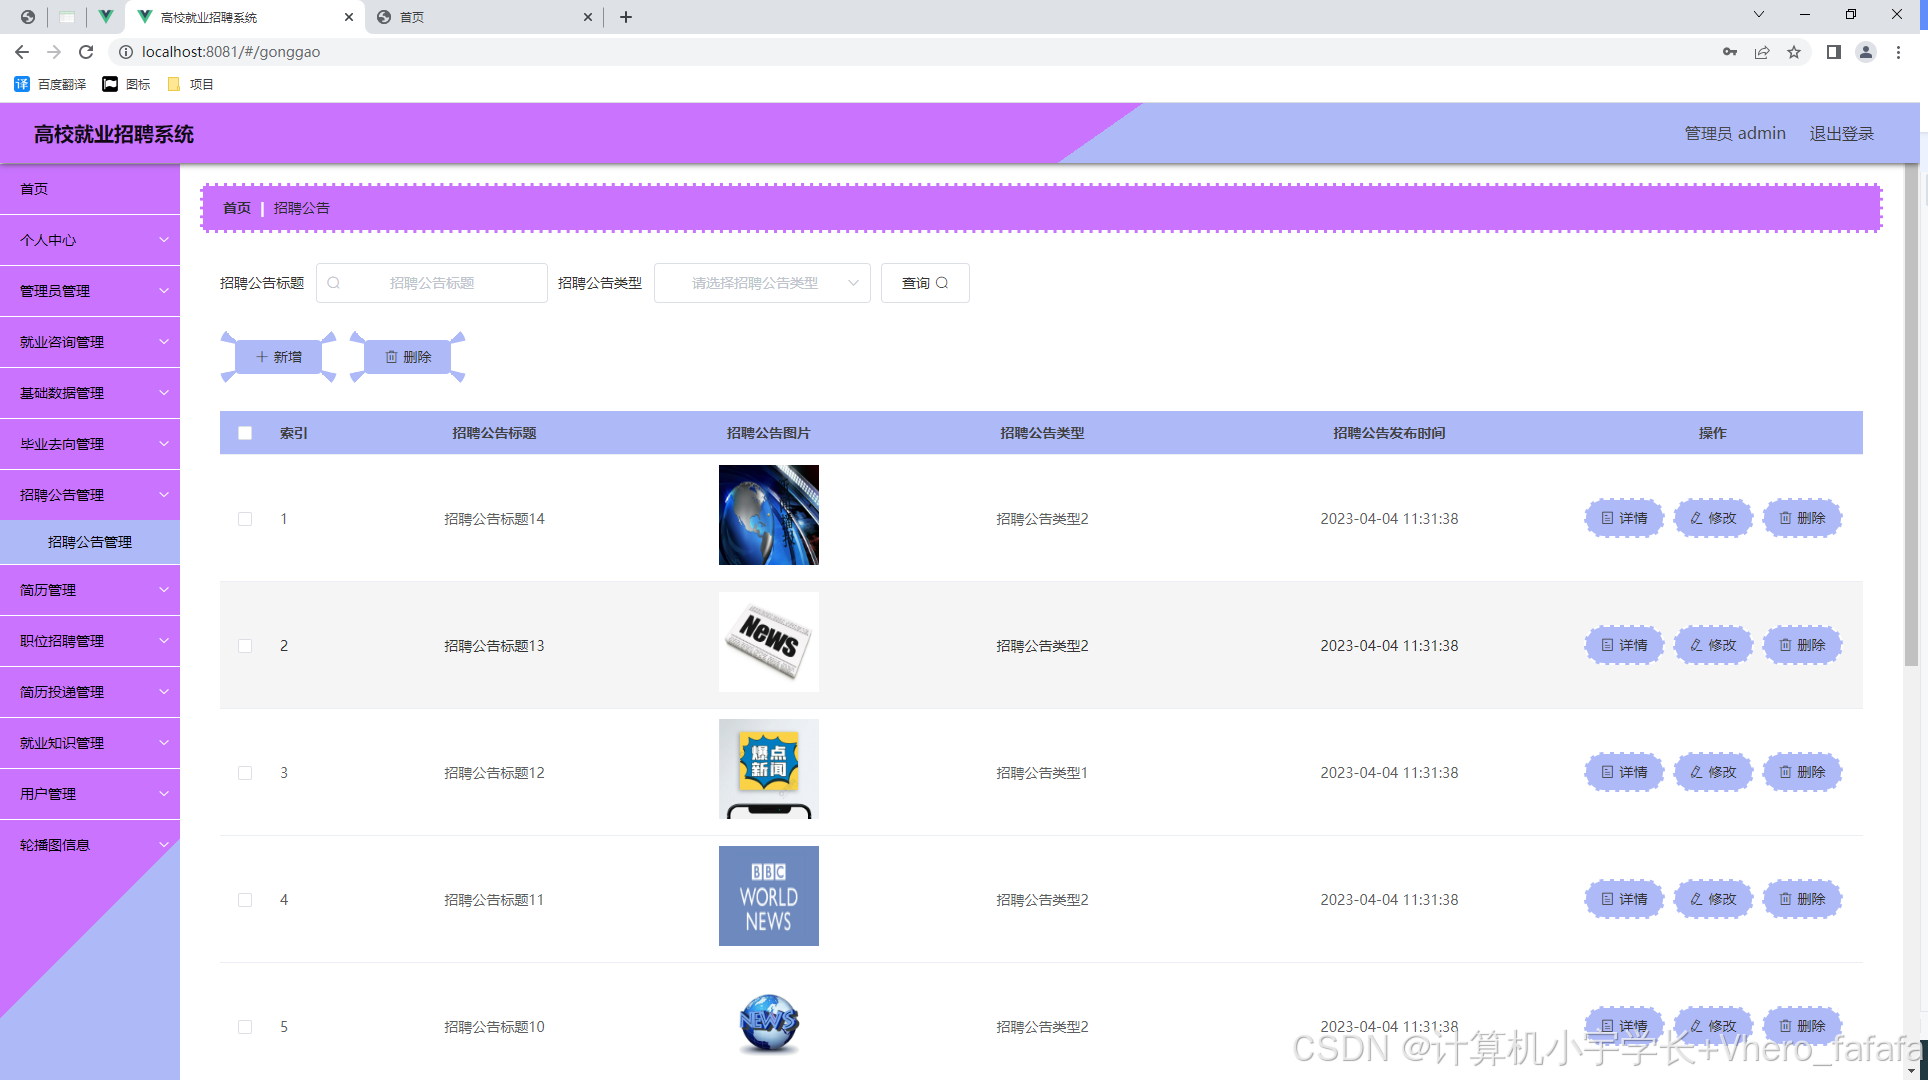Click 删除 trash button for row 3

tap(1802, 772)
